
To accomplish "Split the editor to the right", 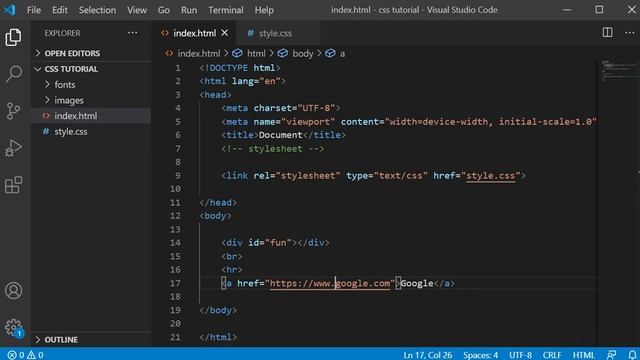I will [x=607, y=33].
